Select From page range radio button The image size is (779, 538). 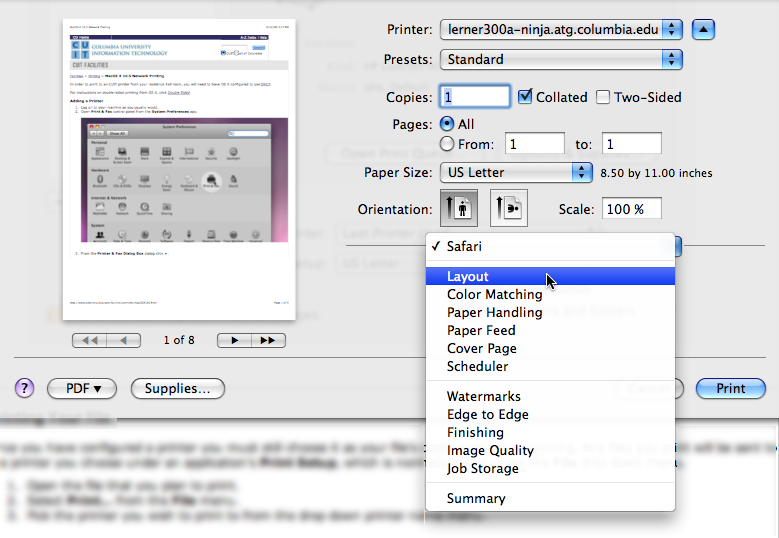pos(447,144)
